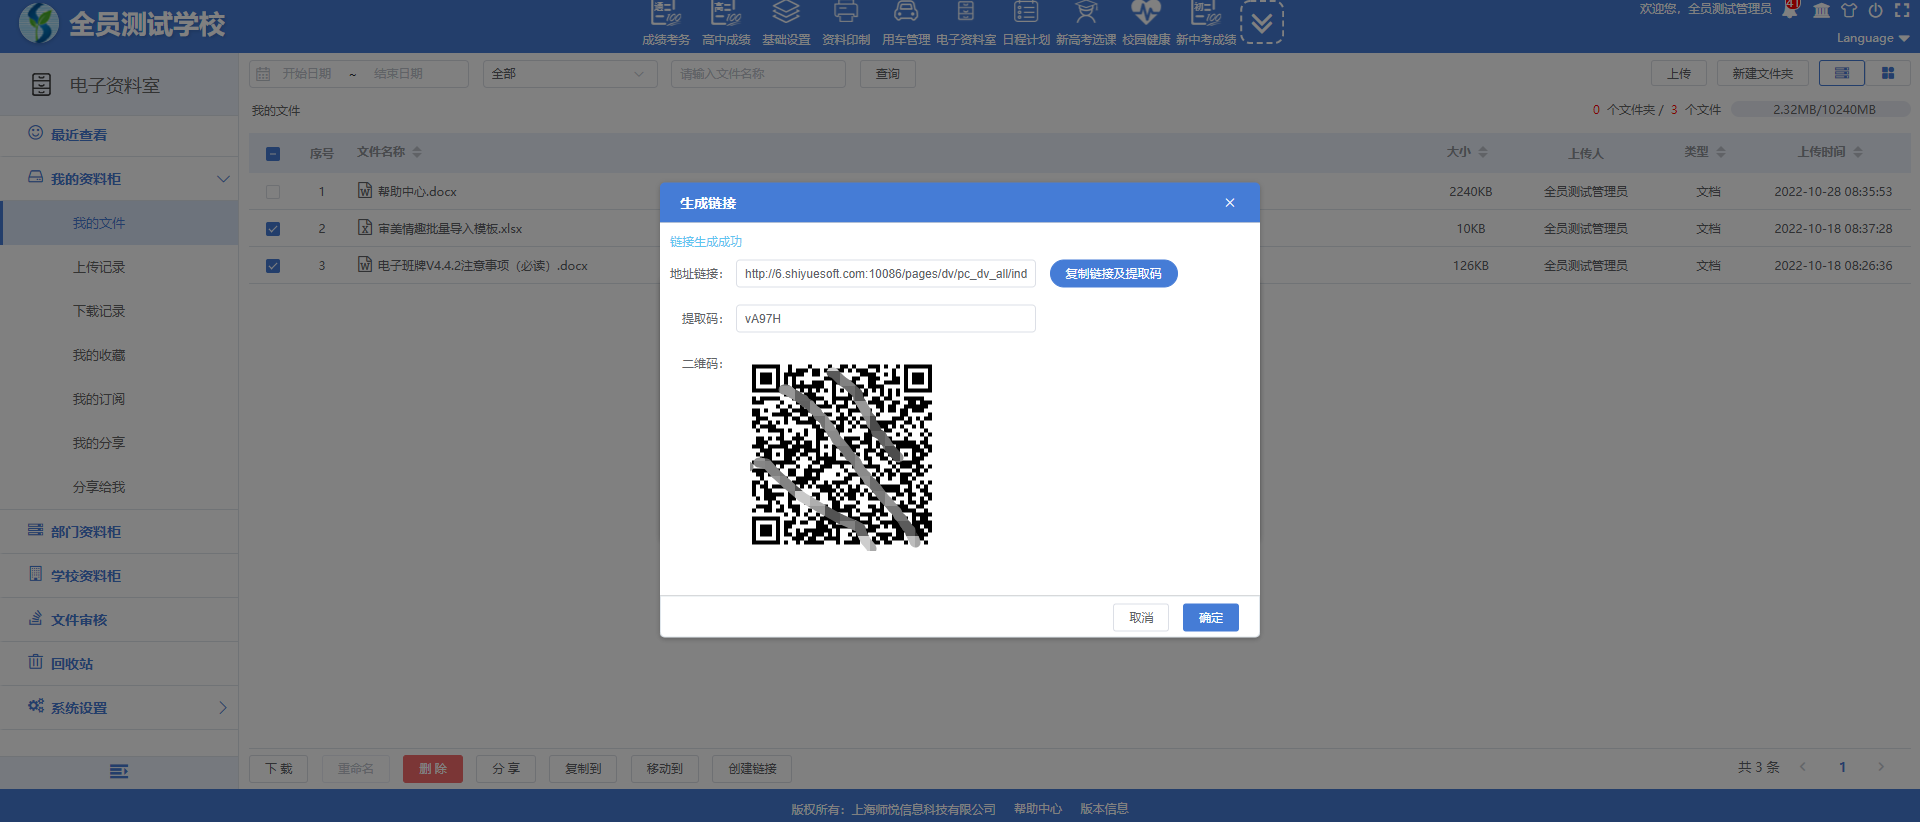Click 取消 in the dialog
Screen dimensions: 1920x822
pos(1141,618)
